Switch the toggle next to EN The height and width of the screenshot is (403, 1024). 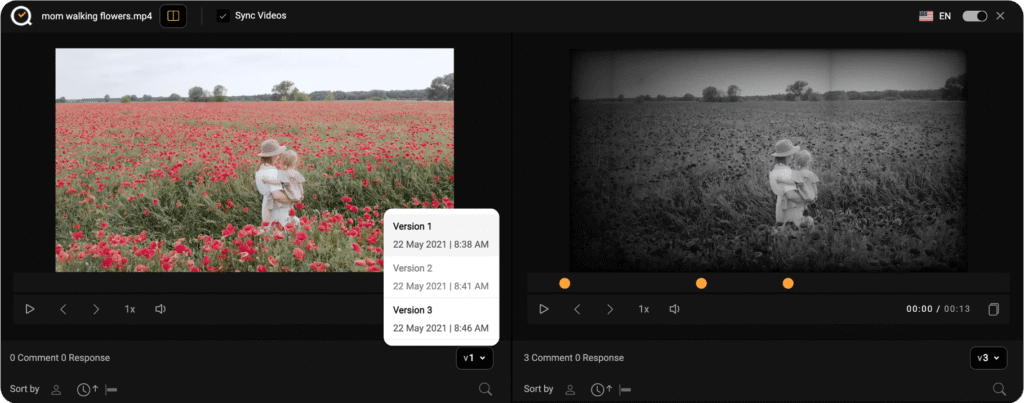pos(974,16)
